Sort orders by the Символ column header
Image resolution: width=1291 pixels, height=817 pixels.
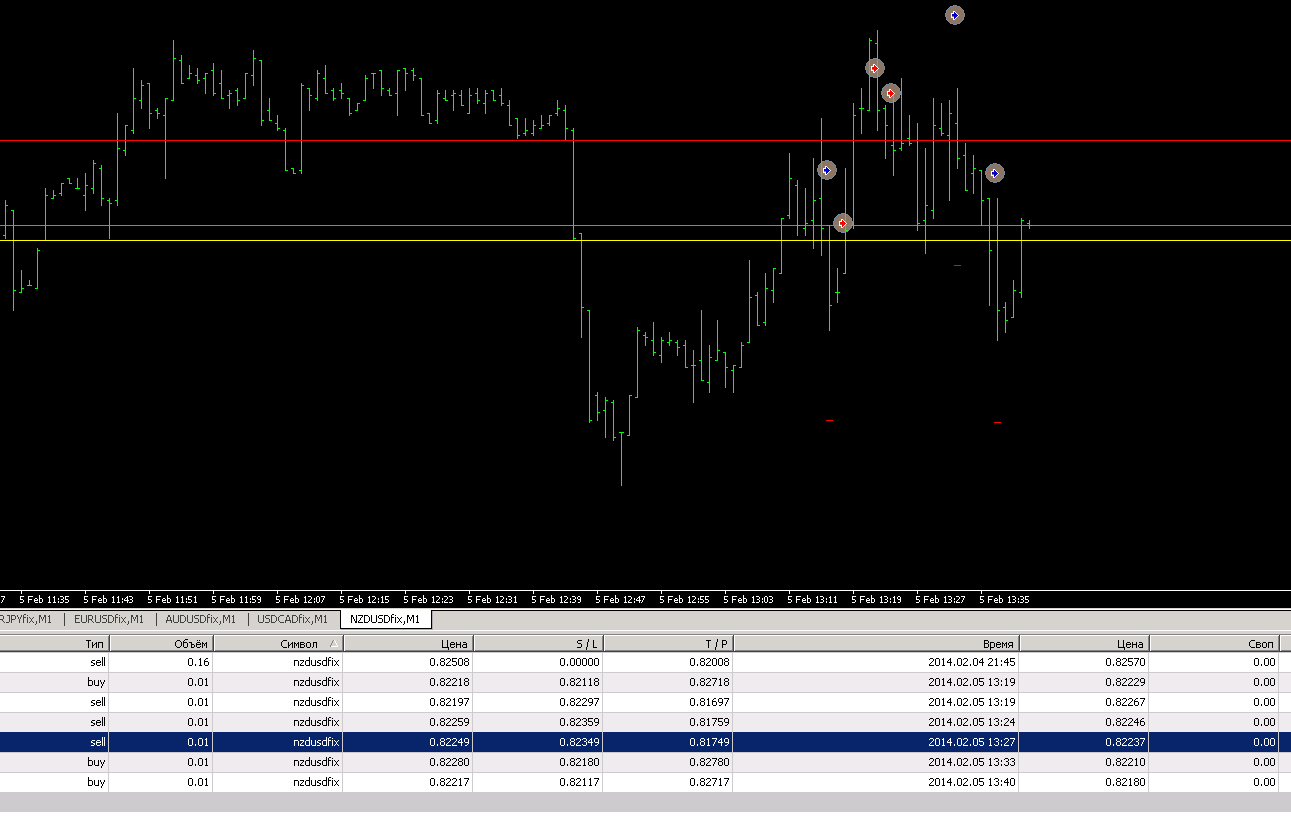pyautogui.click(x=278, y=644)
